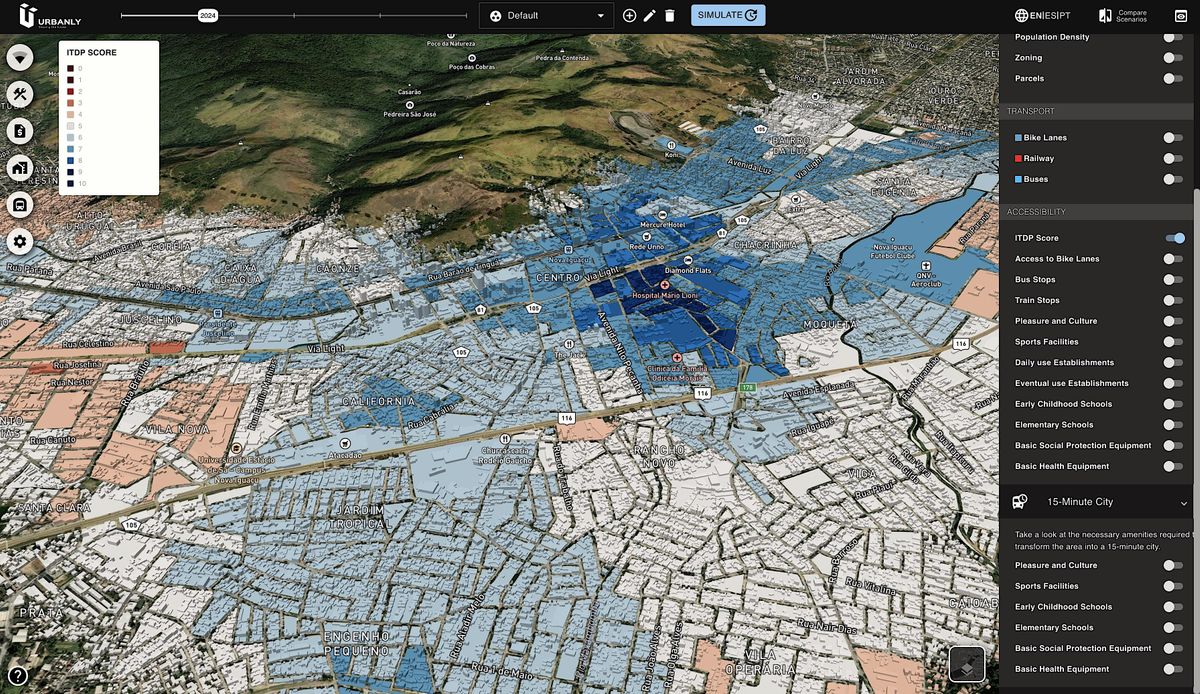Open the Default scenario dropdown
The image size is (1200, 694).
click(x=546, y=15)
